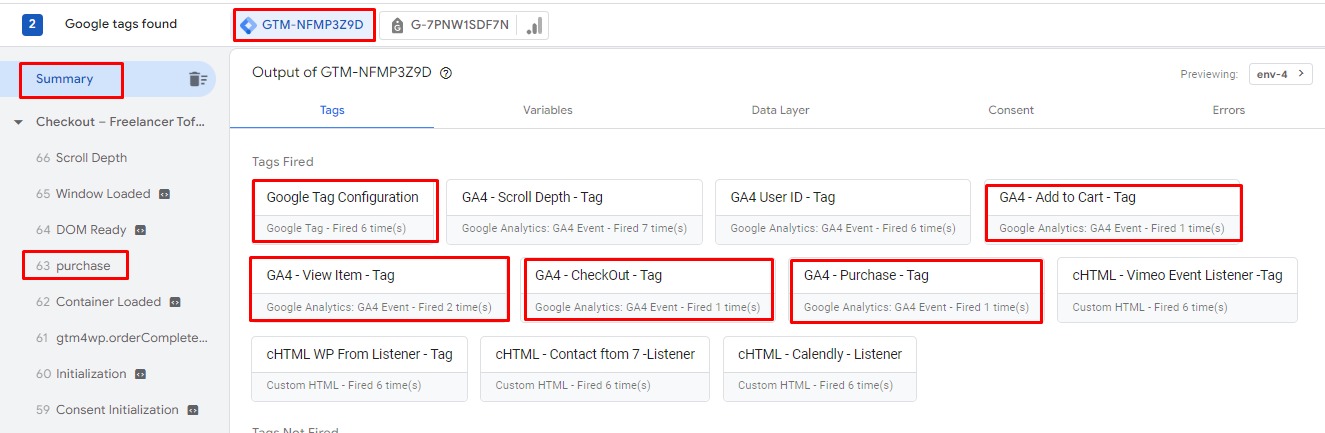Viewport: 1325px width, 433px height.
Task: Click the bar chart icon beside G-7PNW1SDF7N
Action: [x=535, y=26]
